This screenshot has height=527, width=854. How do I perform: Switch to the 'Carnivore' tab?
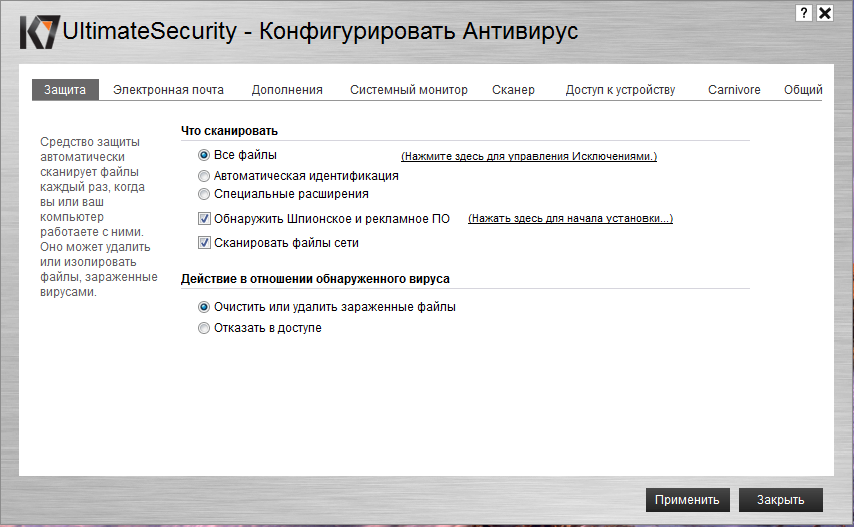(x=734, y=90)
